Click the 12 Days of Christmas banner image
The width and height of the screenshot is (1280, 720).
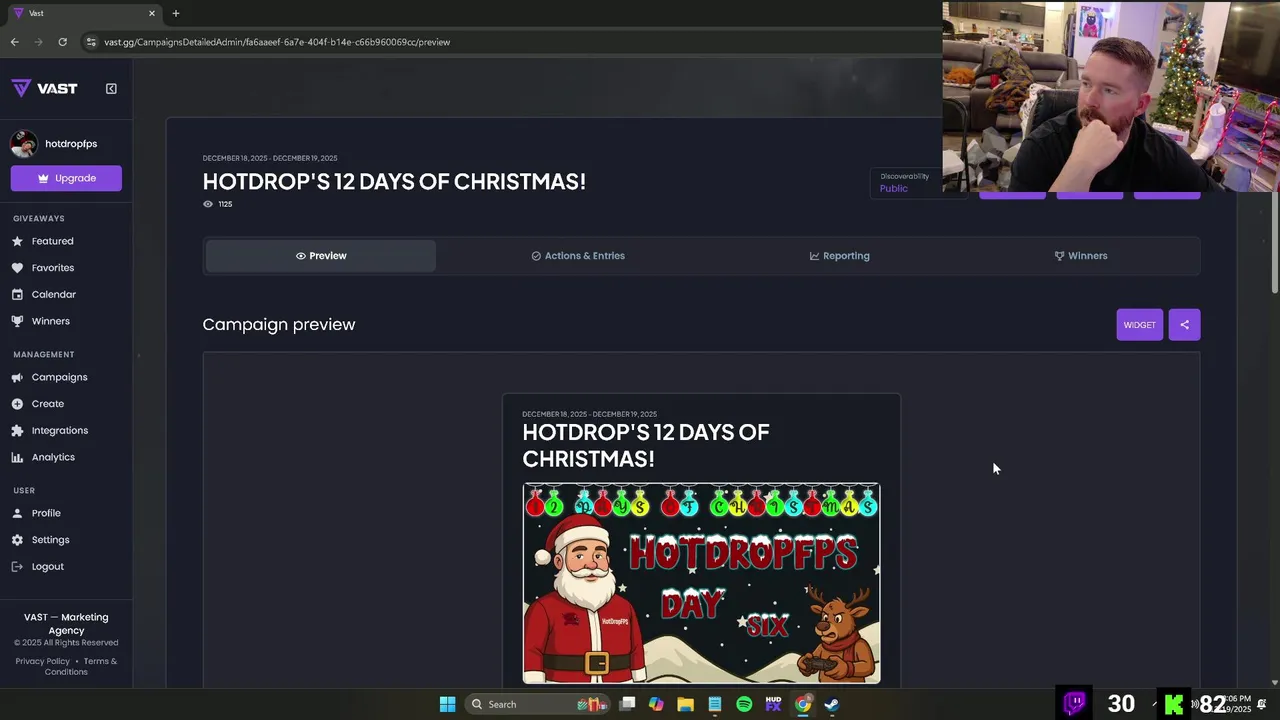pos(701,584)
